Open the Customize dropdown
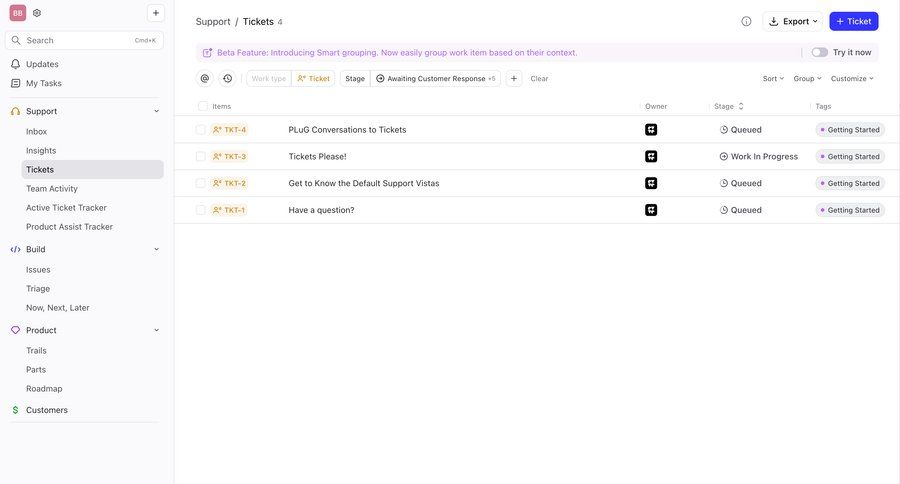The image size is (900, 484). point(852,79)
